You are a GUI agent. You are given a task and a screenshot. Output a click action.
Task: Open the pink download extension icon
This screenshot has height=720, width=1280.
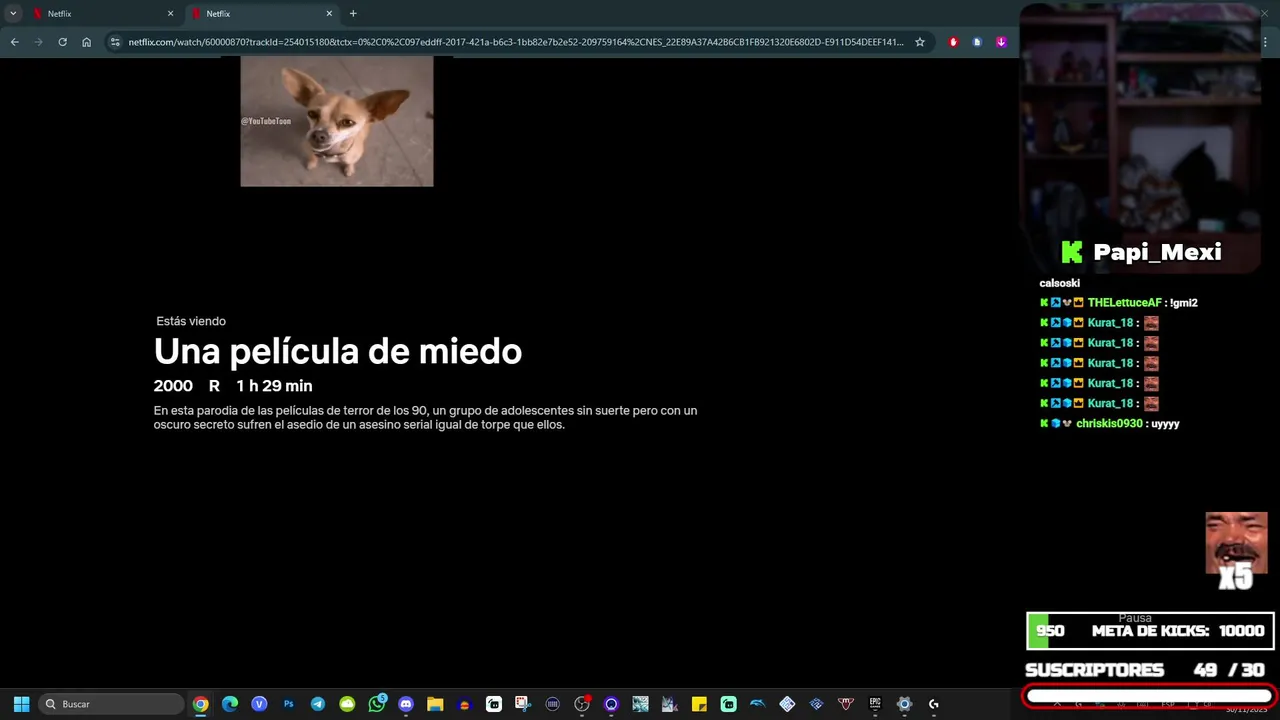pyautogui.click(x=1001, y=42)
